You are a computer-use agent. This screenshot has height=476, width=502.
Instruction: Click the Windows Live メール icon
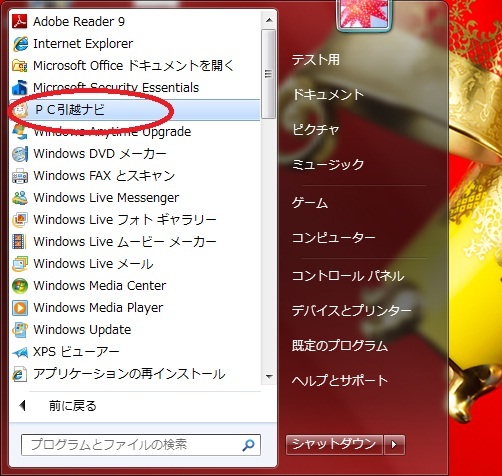(x=20, y=264)
